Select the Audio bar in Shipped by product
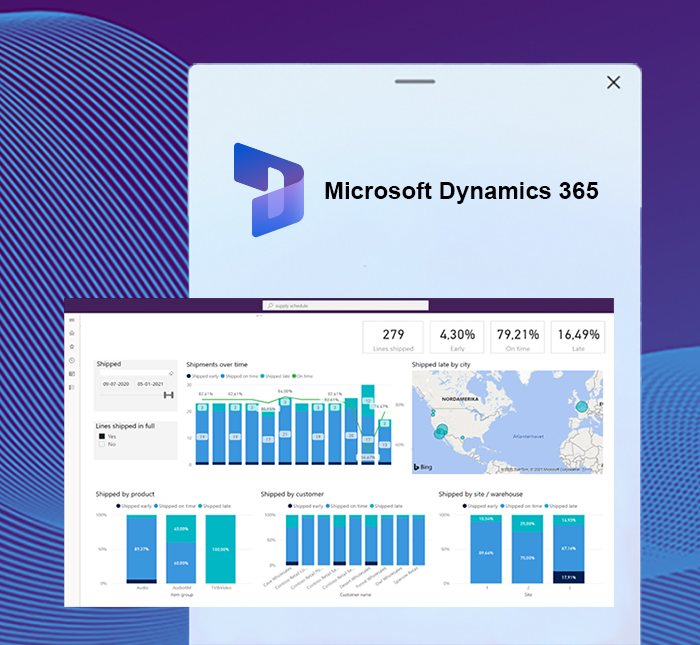Viewport: 700px width, 645px height. pyautogui.click(x=142, y=549)
